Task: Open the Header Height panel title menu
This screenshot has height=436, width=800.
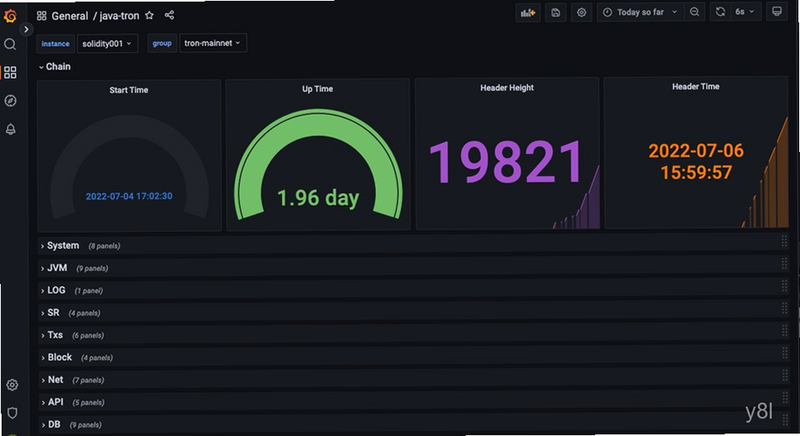Action: pos(507,88)
